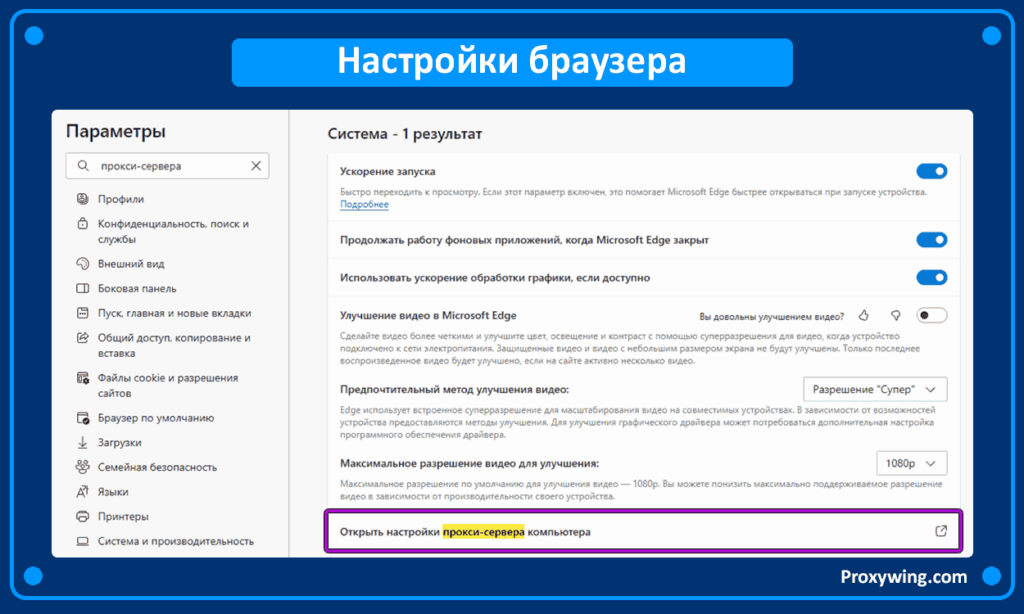Toggle Ускорение запуска switch
This screenshot has height=614, width=1024.
(x=931, y=171)
